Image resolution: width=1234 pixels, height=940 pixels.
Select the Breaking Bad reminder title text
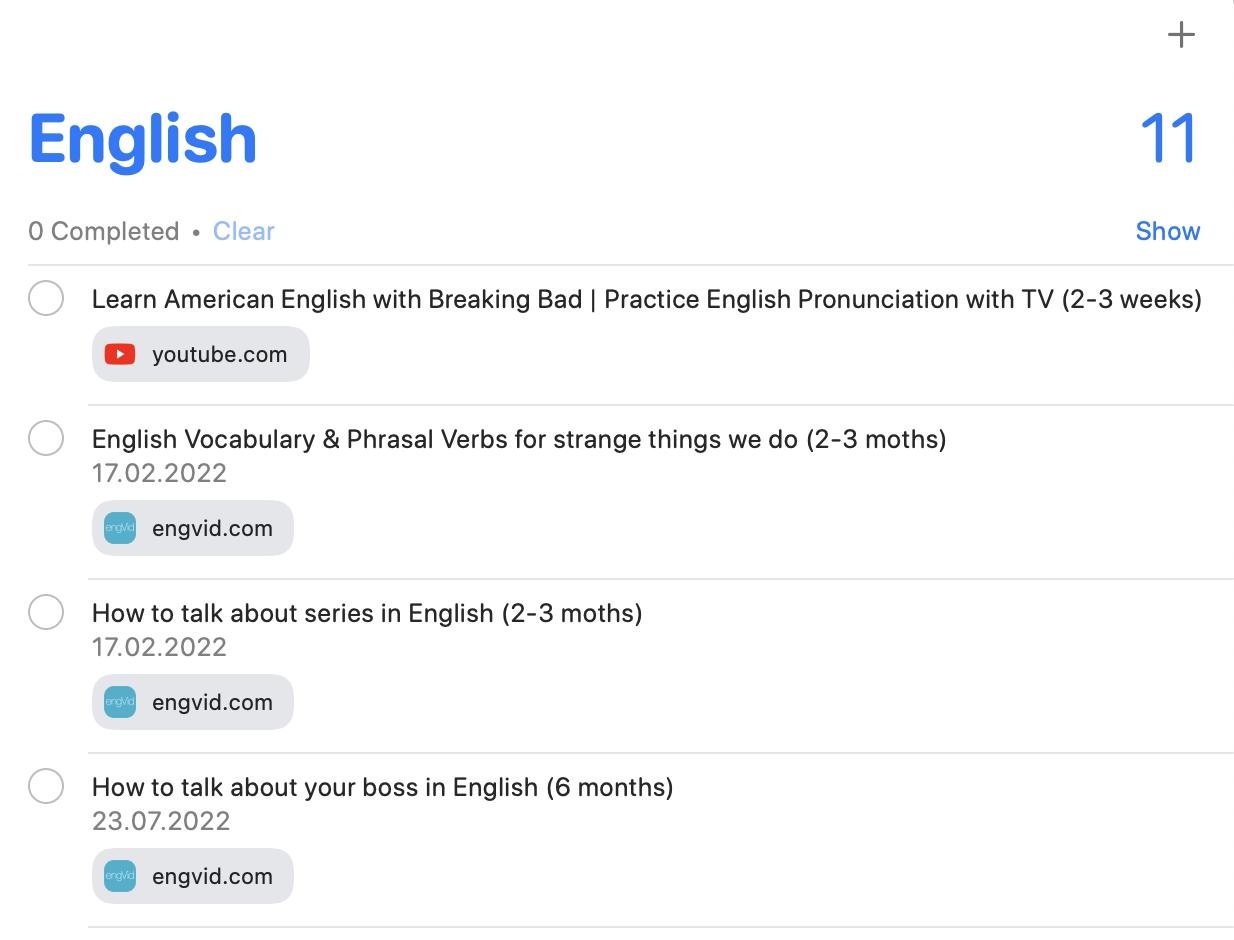coord(646,299)
